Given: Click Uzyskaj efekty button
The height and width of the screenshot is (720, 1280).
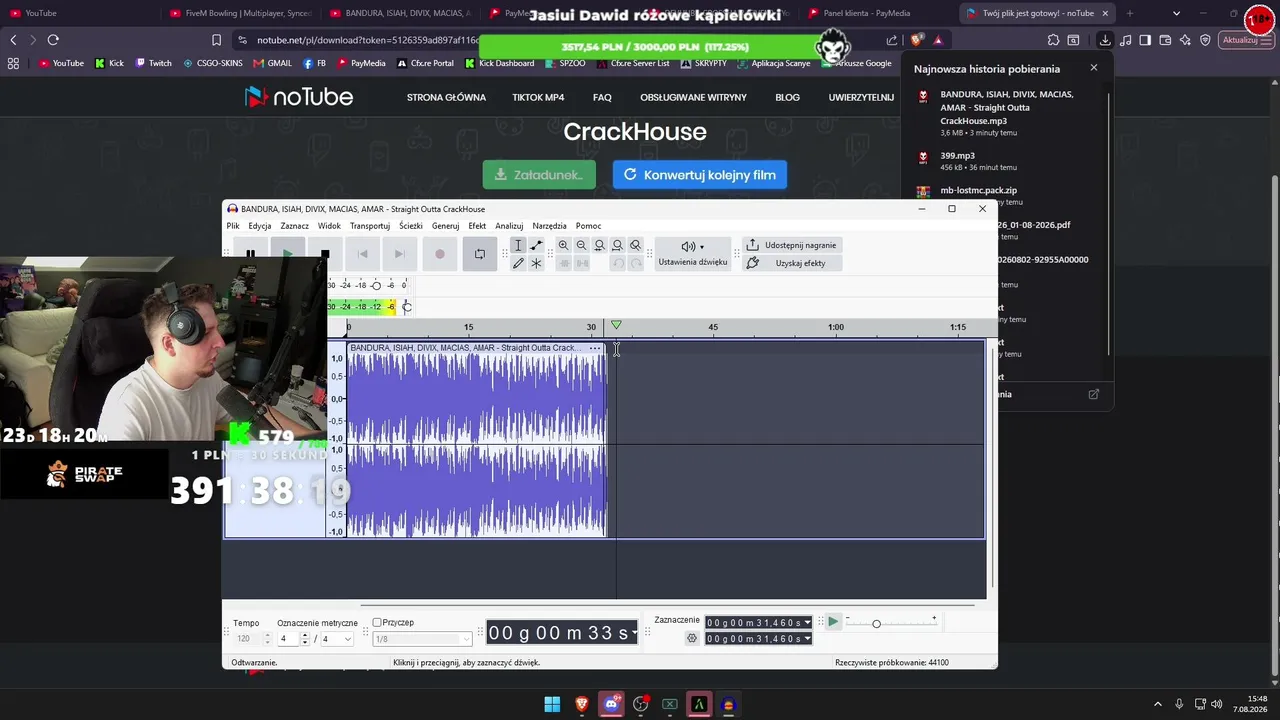Looking at the screenshot, I should click(791, 263).
